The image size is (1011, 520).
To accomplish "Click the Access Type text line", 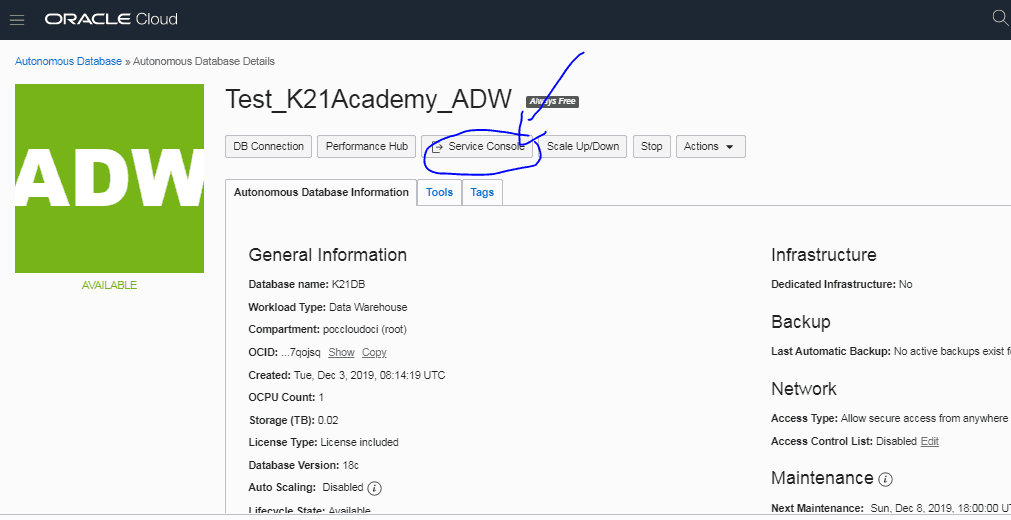I will pos(889,419).
